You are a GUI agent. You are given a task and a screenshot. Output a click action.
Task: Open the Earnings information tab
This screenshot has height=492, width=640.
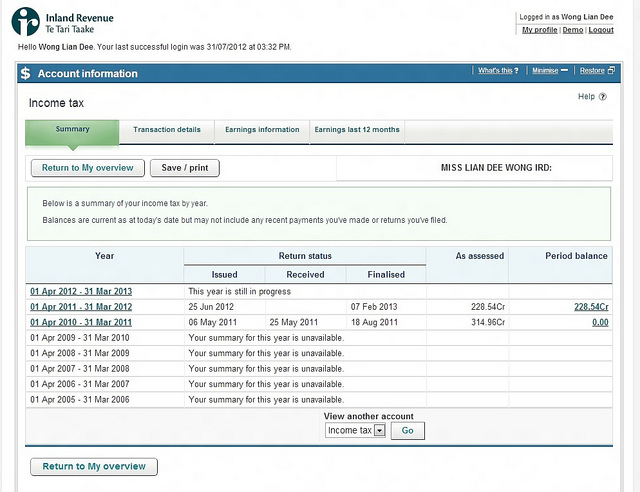click(x=261, y=130)
